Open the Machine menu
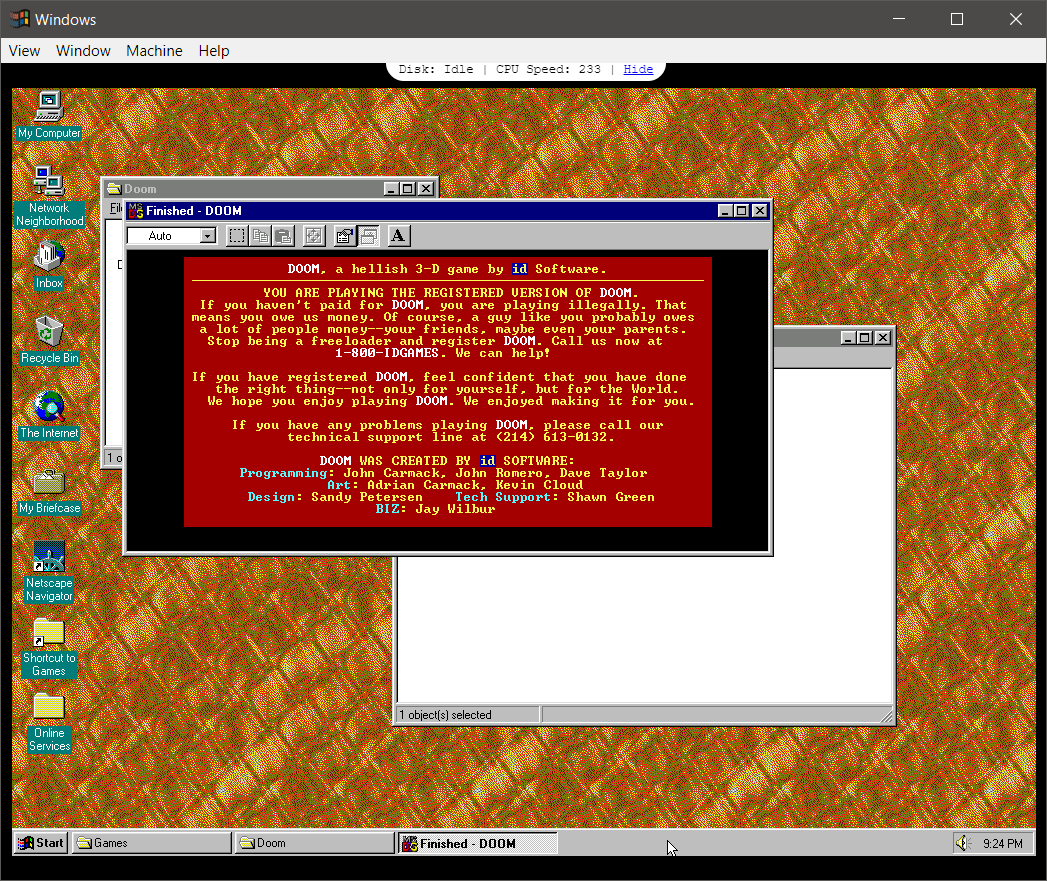This screenshot has height=881, width=1047. coord(154,51)
